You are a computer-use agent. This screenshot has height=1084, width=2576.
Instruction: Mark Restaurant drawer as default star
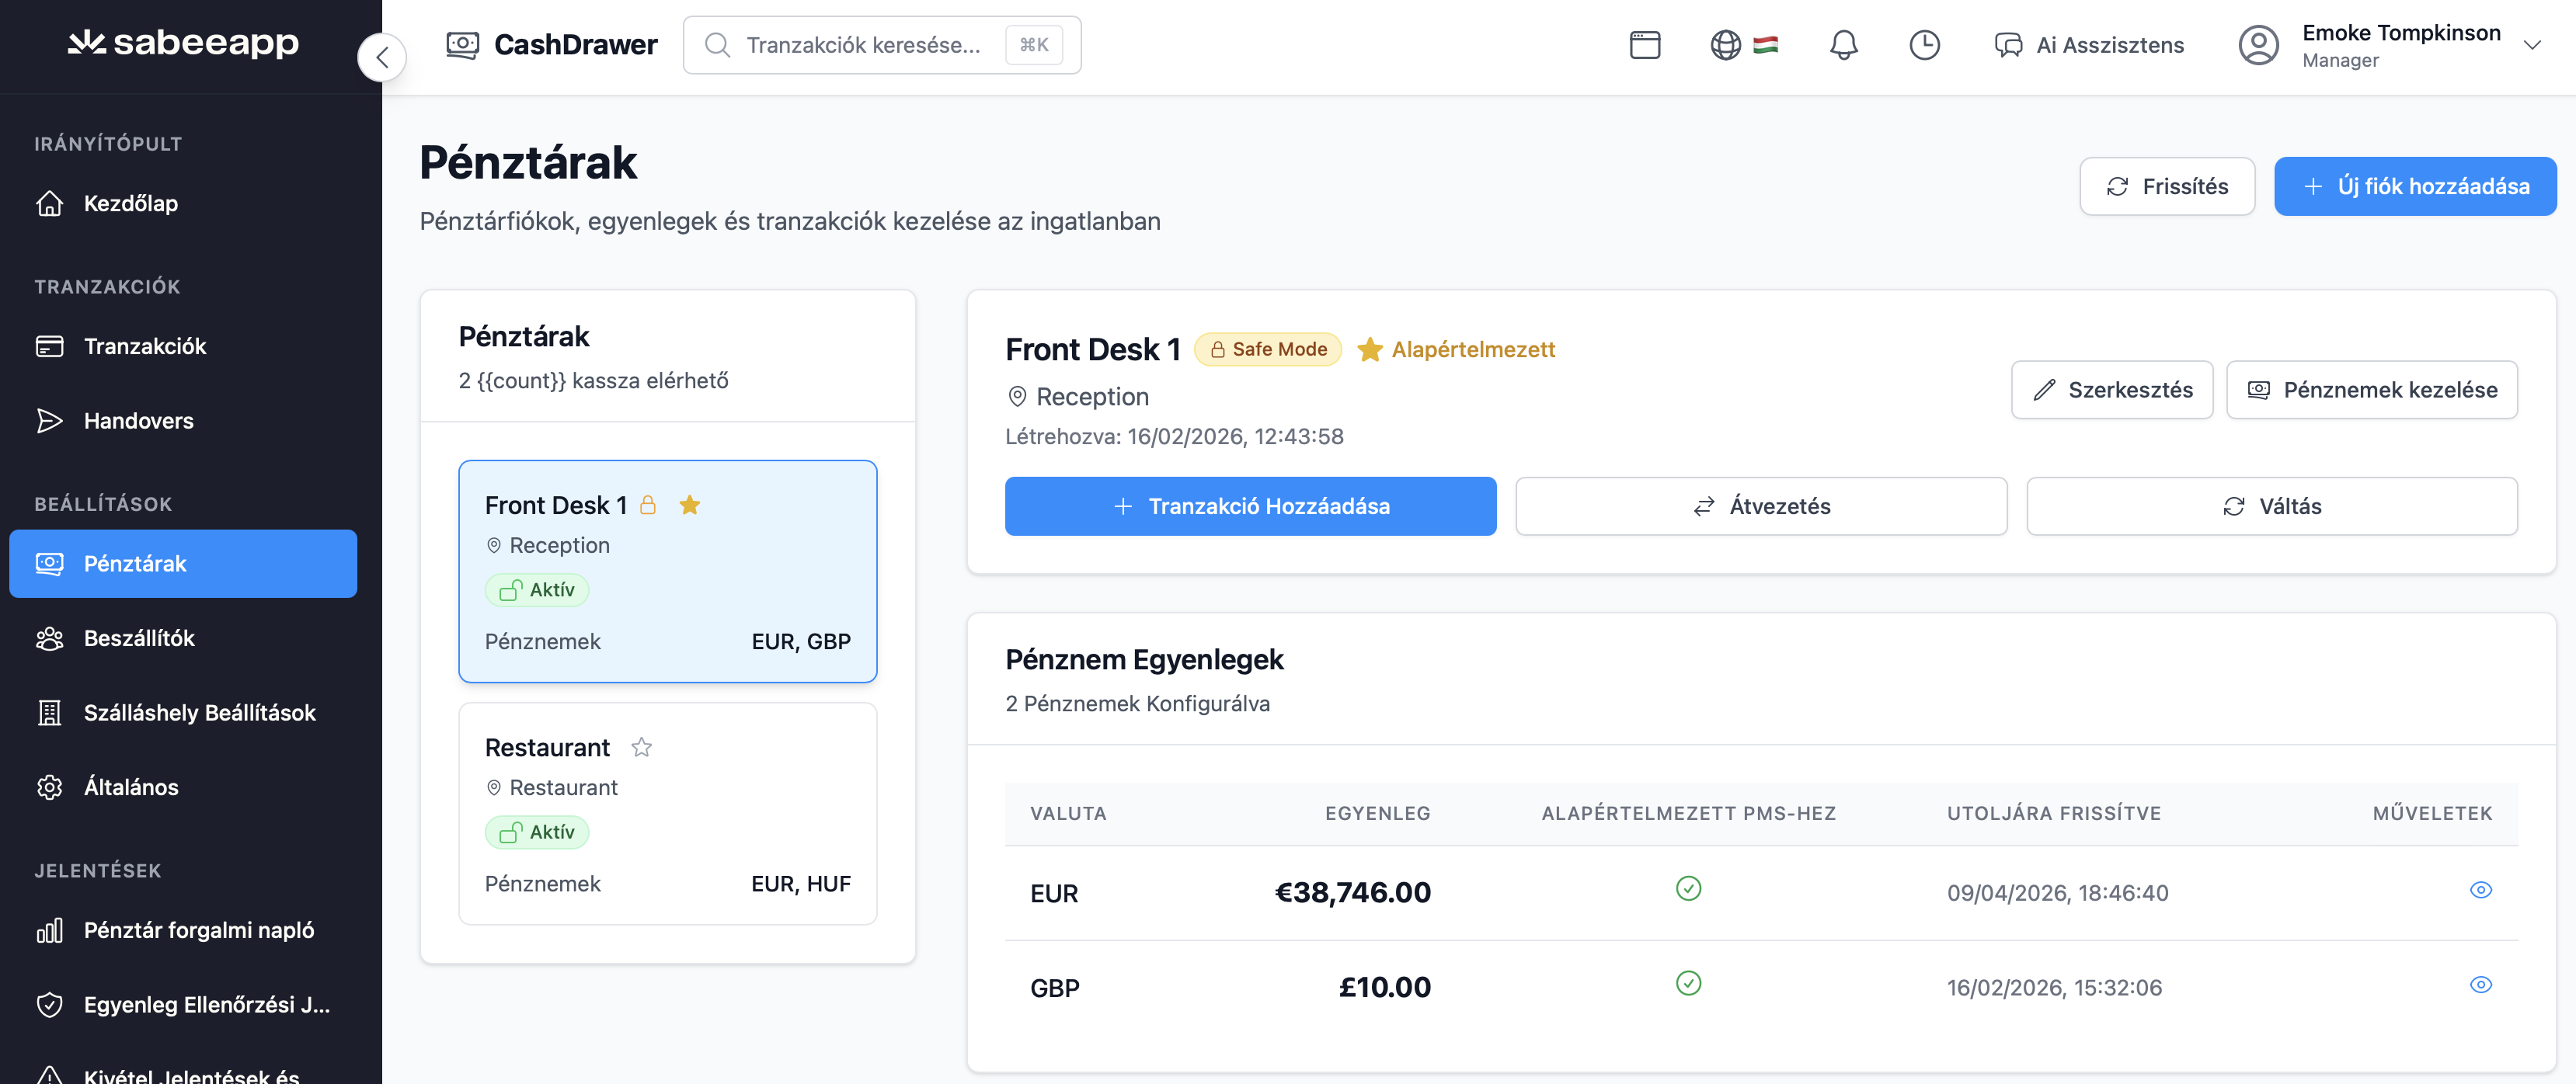tap(642, 747)
